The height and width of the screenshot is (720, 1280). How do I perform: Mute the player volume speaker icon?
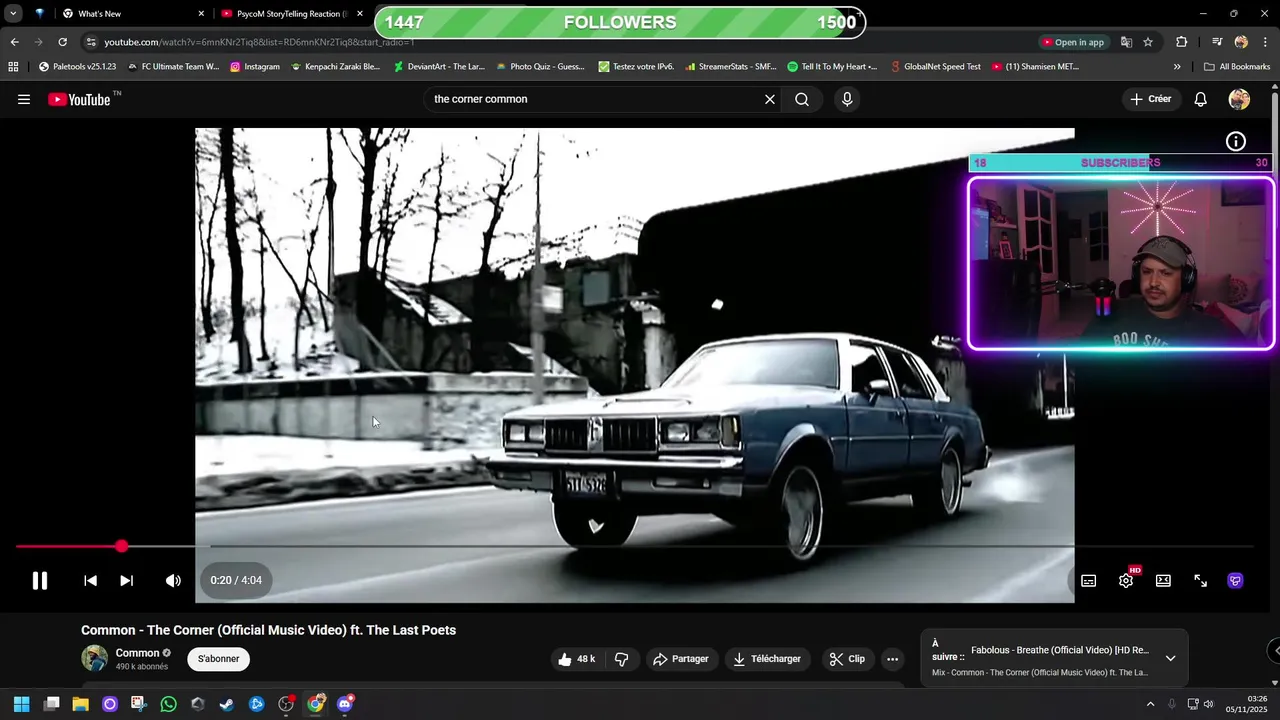coord(173,580)
